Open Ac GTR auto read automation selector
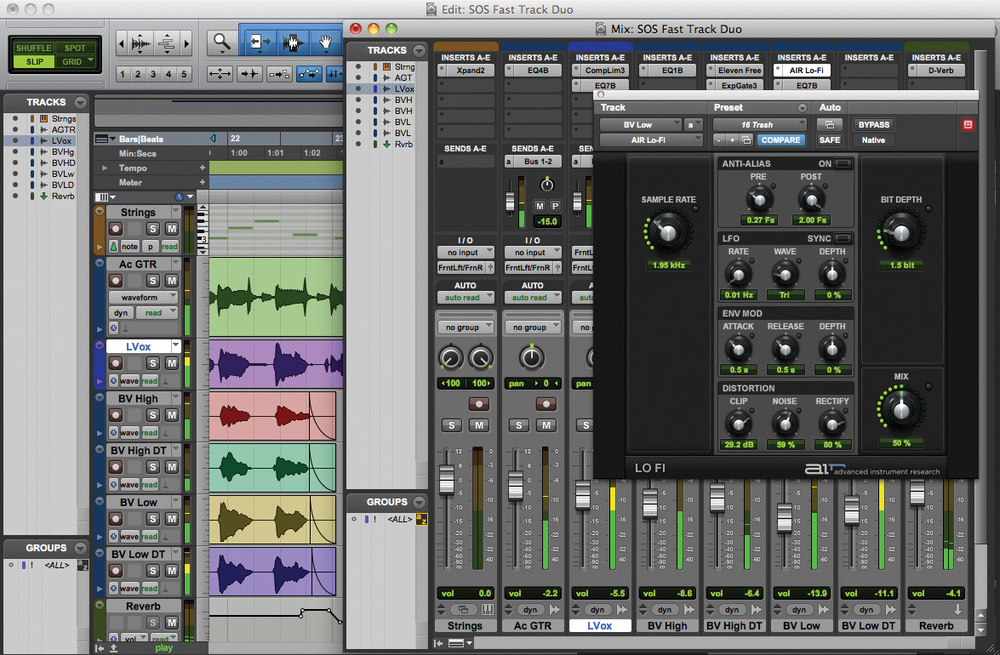 point(533,298)
